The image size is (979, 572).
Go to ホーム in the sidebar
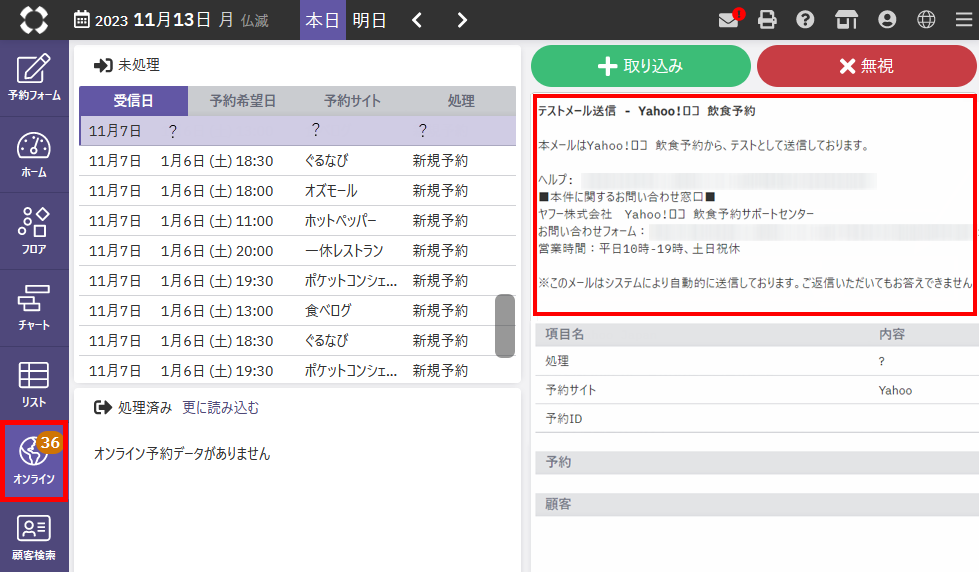point(34,155)
